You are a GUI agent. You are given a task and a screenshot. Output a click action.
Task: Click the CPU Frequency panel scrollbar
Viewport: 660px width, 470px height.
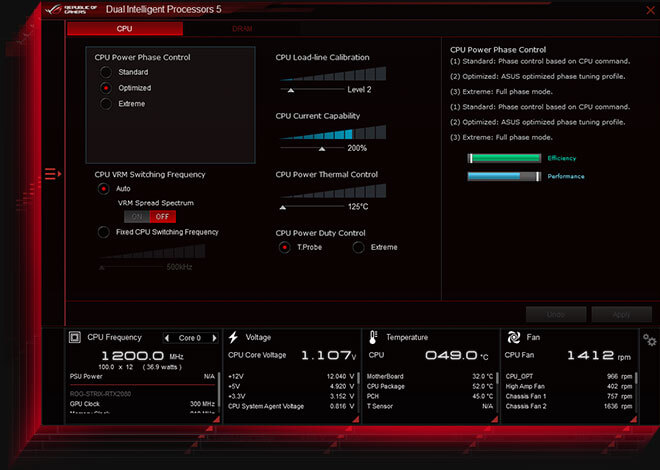click(219, 391)
